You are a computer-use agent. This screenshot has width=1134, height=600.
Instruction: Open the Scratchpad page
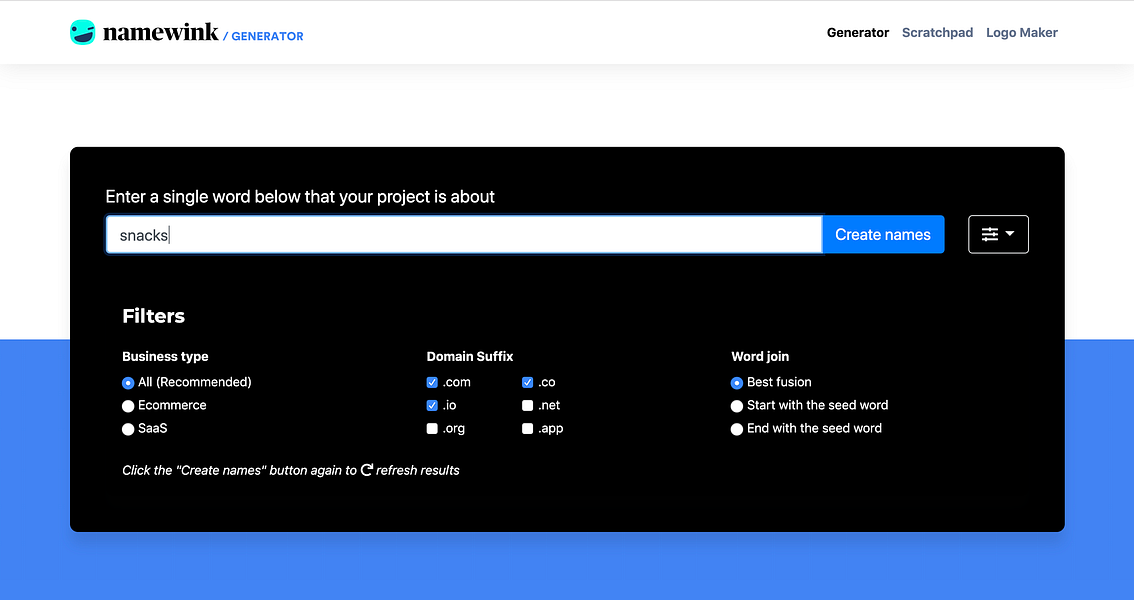[x=937, y=32]
